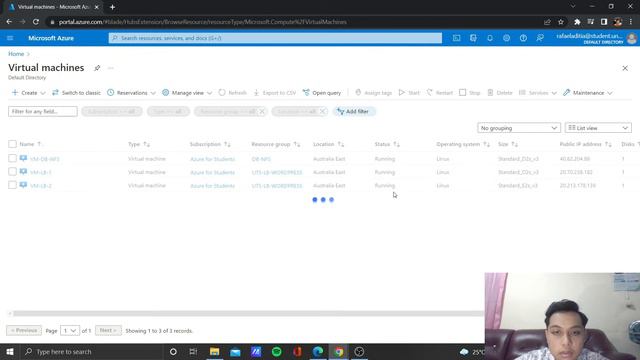Open the Subscription filter pill
The image size is (640, 360).
(x=111, y=111)
